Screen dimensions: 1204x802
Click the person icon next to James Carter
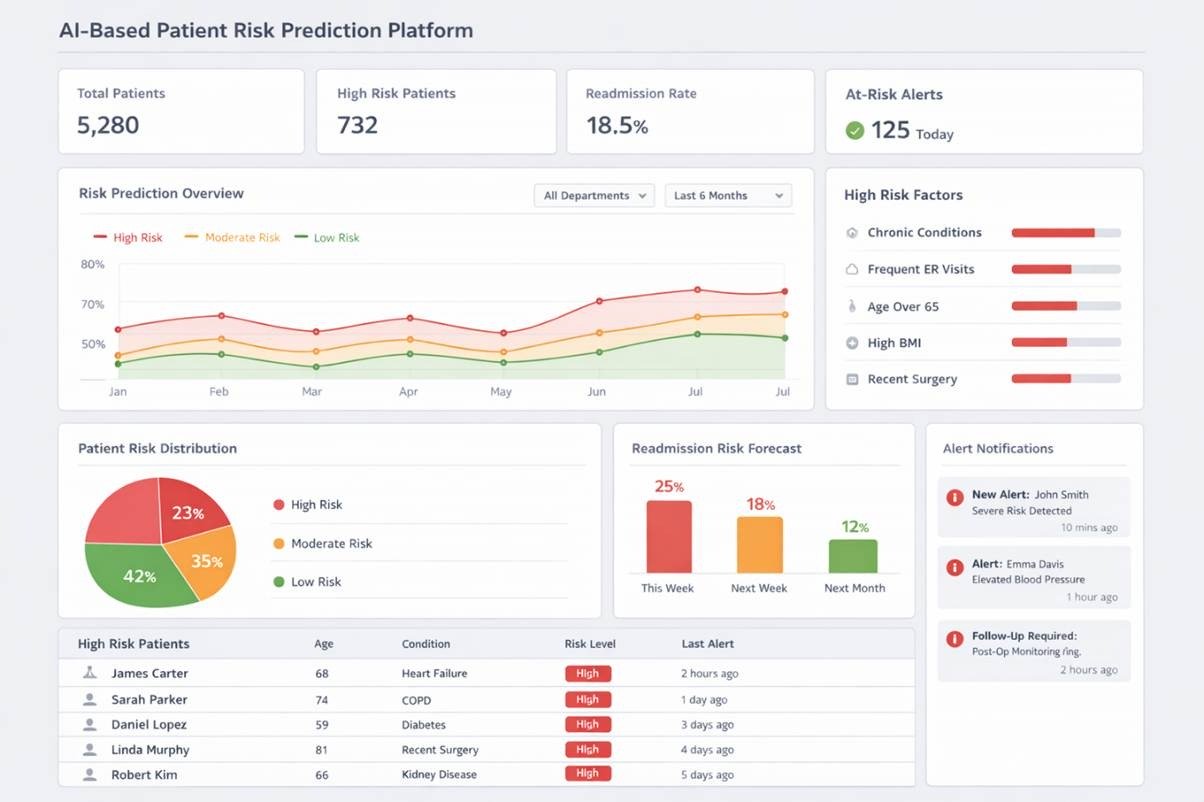click(90, 674)
